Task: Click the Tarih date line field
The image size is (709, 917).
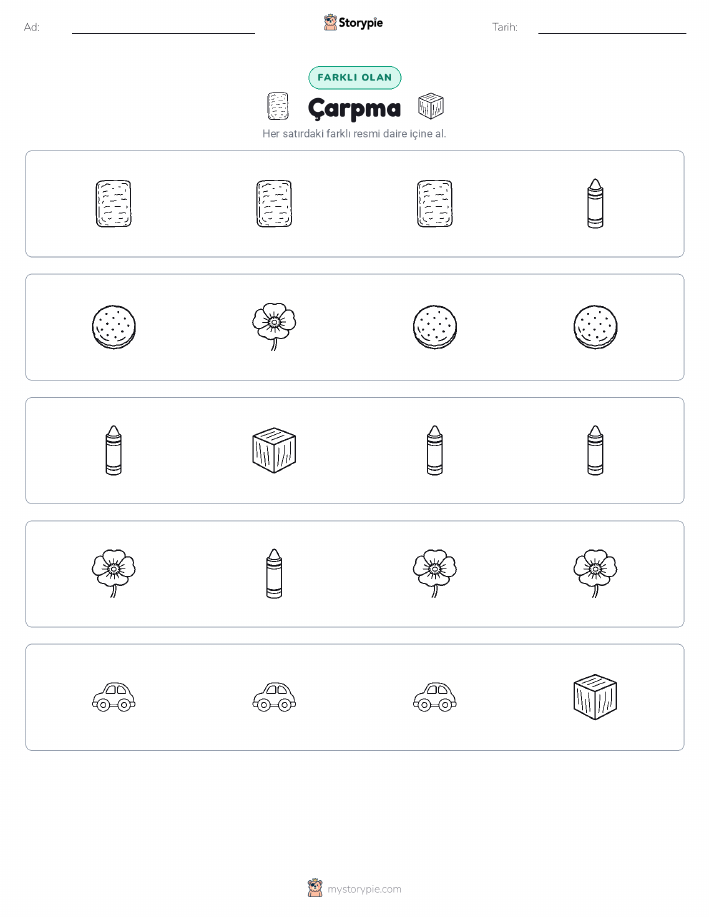Action: [612, 27]
